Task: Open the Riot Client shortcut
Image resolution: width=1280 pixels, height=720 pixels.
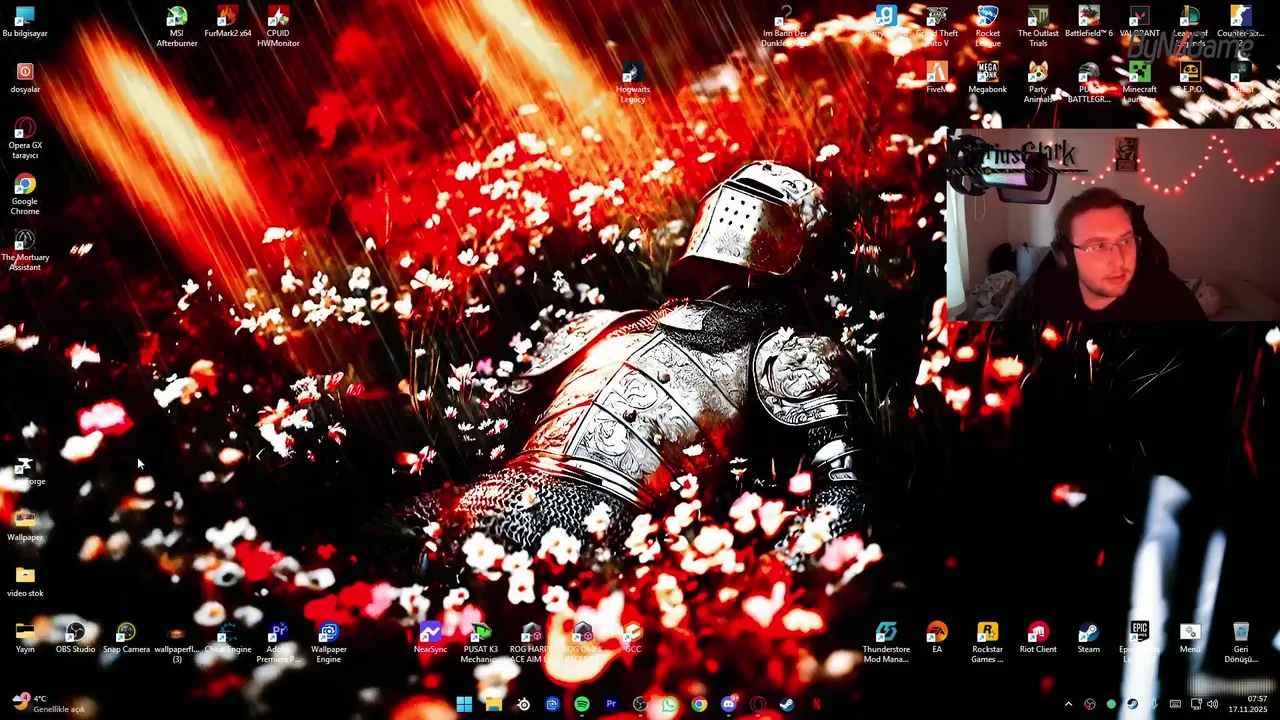Action: click(x=1038, y=638)
